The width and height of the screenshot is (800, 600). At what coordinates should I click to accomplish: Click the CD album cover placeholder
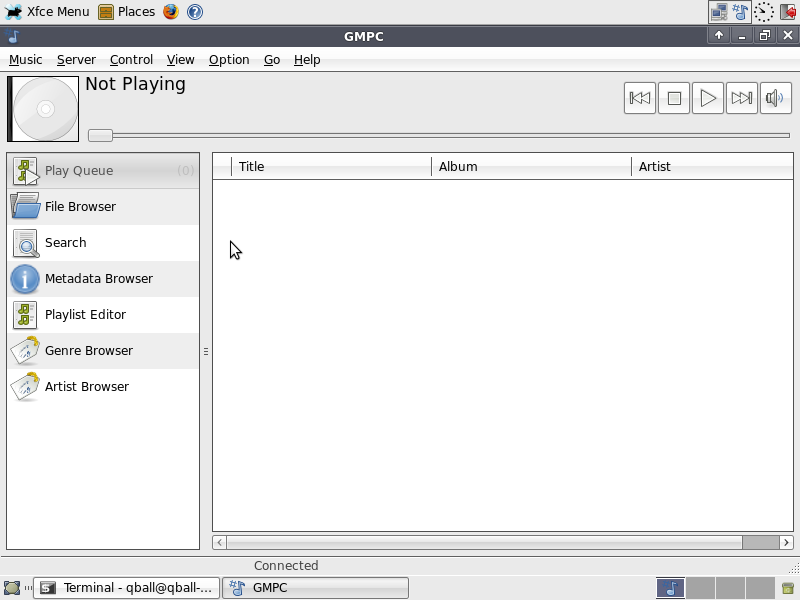43,109
